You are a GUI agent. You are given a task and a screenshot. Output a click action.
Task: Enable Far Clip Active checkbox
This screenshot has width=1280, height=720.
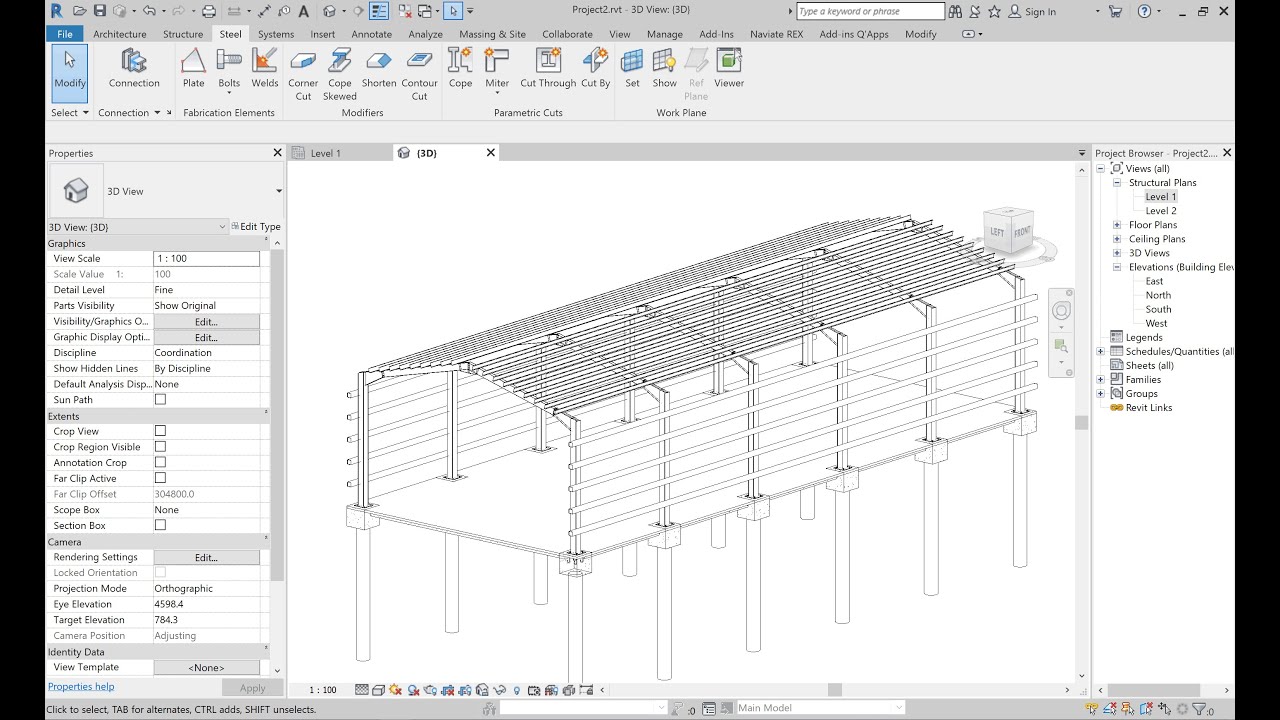tap(160, 478)
